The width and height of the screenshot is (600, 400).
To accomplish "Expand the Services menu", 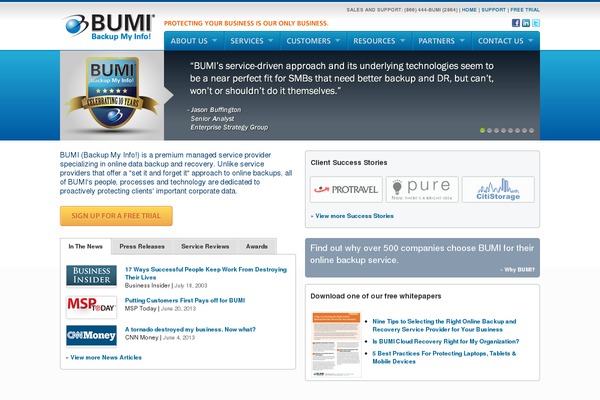I will click(x=252, y=41).
